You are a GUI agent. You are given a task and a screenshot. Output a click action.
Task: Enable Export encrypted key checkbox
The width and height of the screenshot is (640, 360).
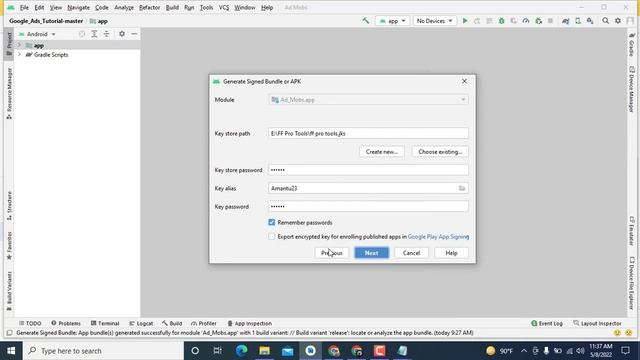[272, 236]
